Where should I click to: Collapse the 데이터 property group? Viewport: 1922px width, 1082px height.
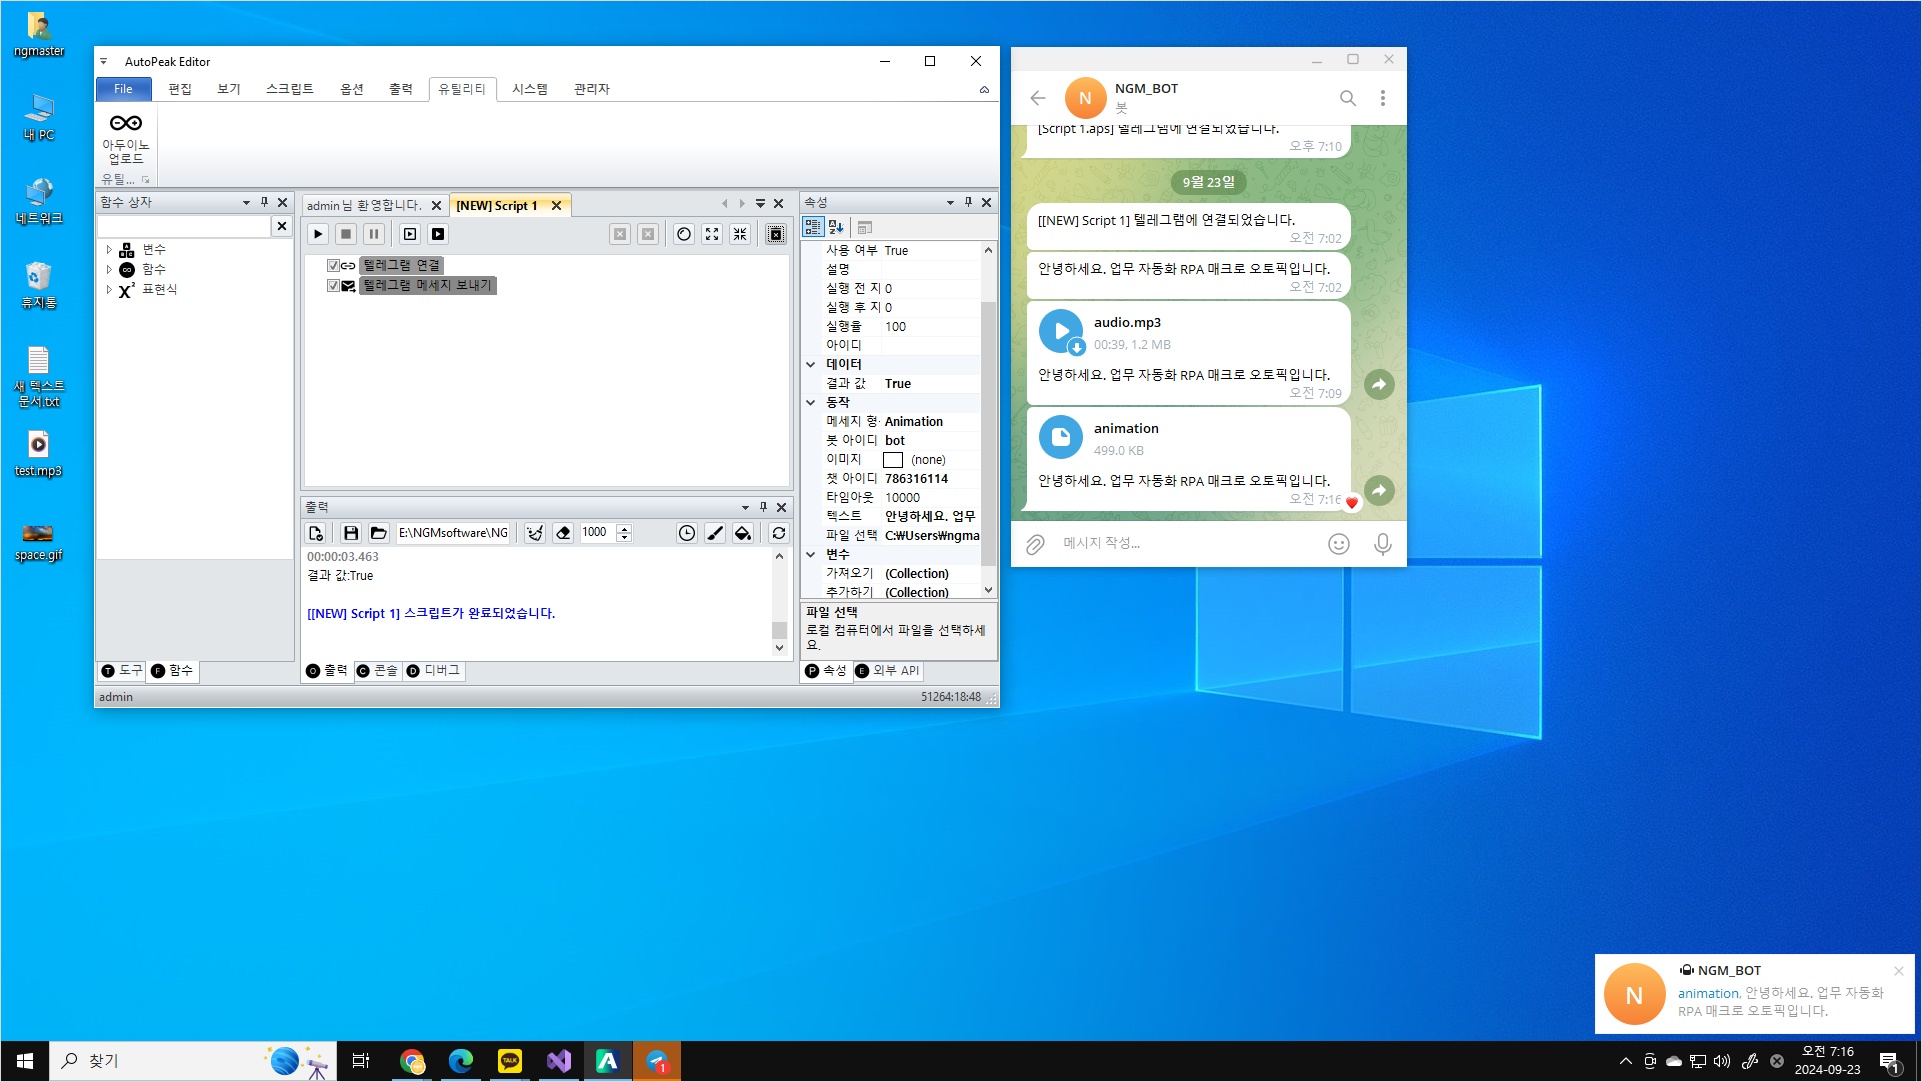pos(811,364)
